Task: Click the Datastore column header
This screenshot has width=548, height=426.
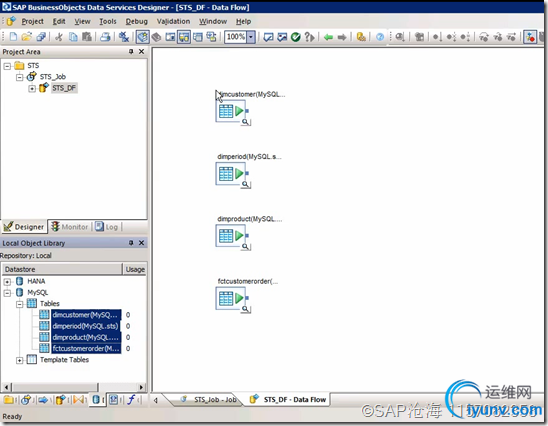Action: pos(62,269)
